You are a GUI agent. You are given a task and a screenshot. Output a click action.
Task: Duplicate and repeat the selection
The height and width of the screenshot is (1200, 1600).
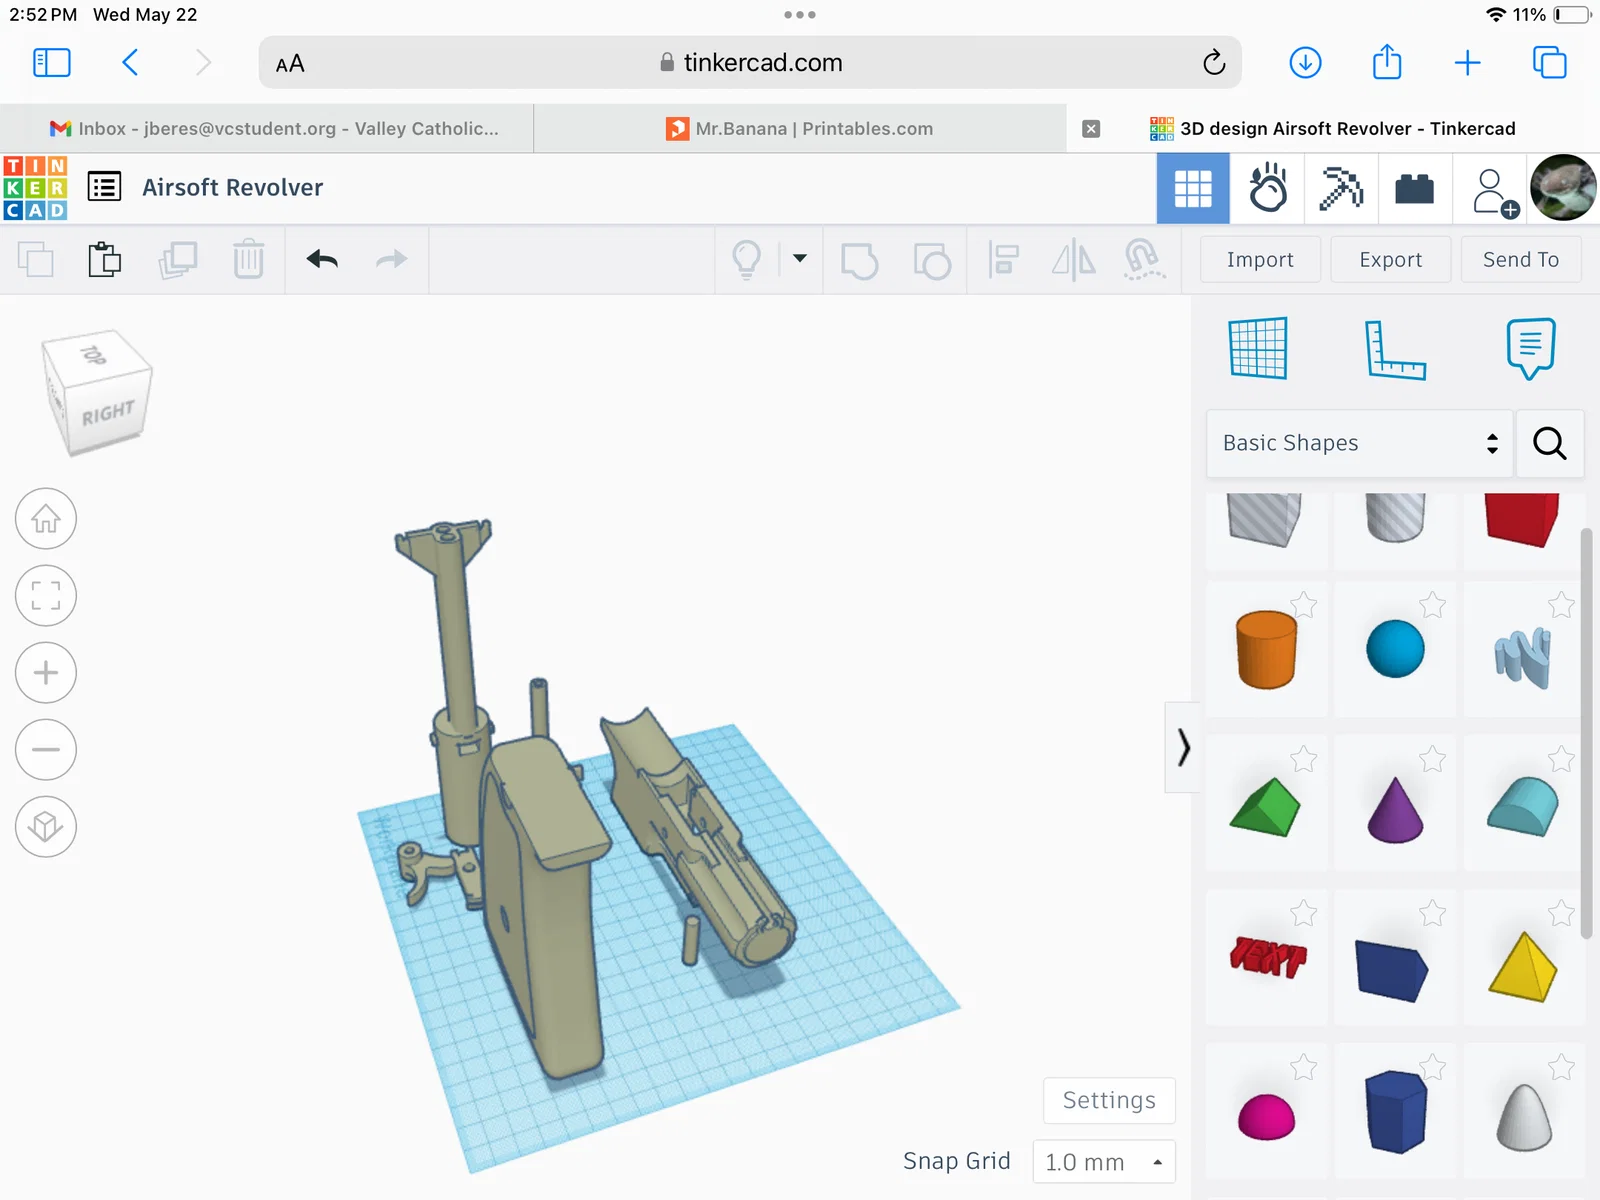pos(178,260)
